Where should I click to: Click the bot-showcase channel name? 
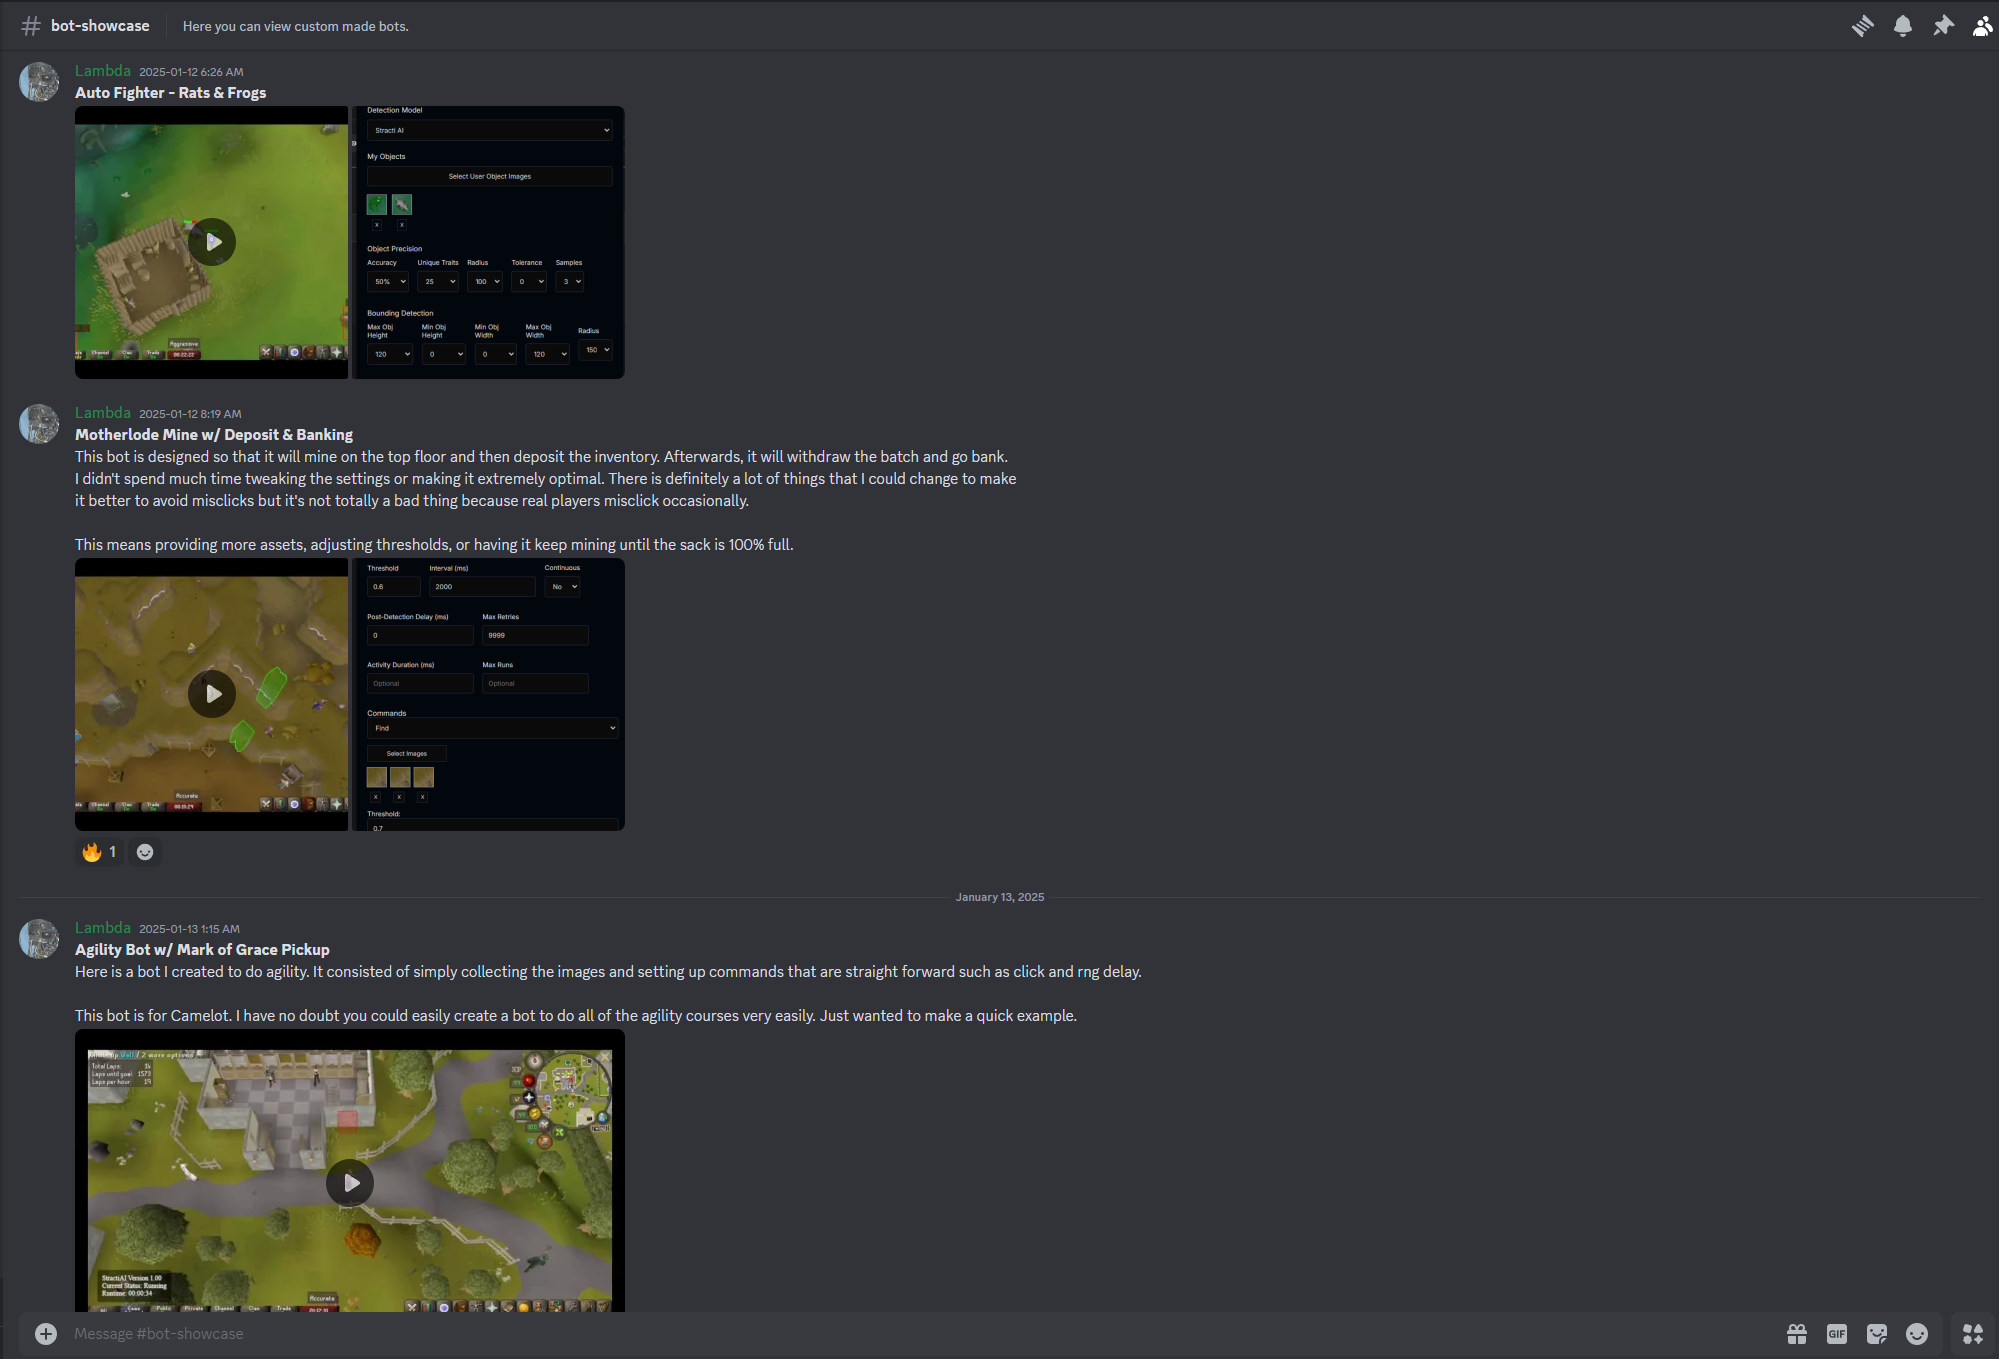[x=100, y=26]
